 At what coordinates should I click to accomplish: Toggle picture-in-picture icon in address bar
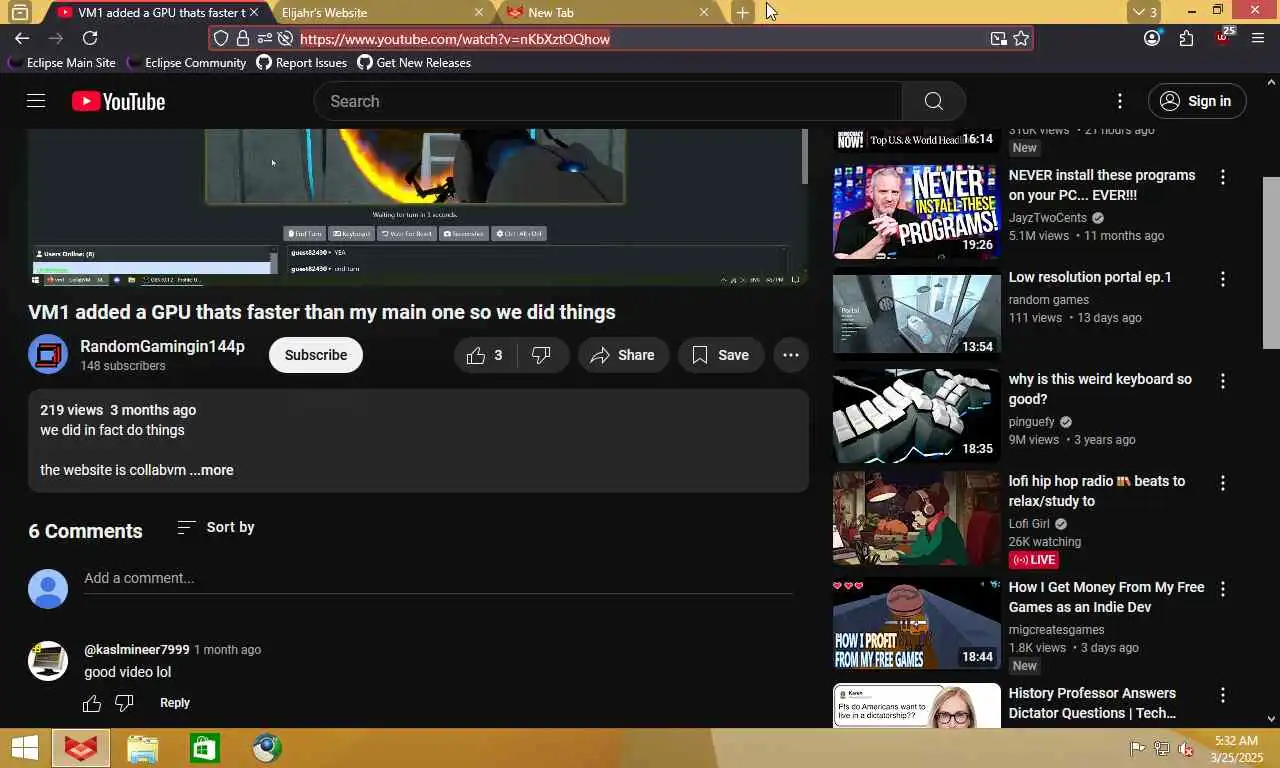(x=998, y=39)
